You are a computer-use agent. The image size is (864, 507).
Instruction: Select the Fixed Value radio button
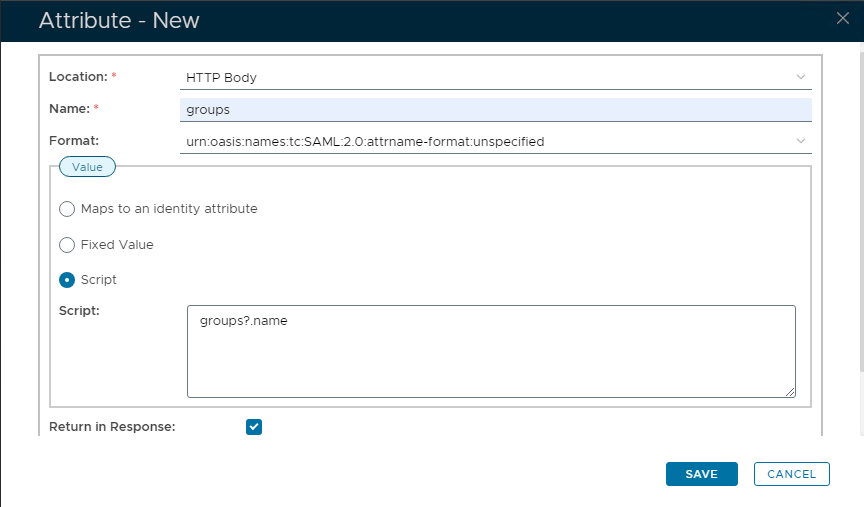tap(67, 245)
